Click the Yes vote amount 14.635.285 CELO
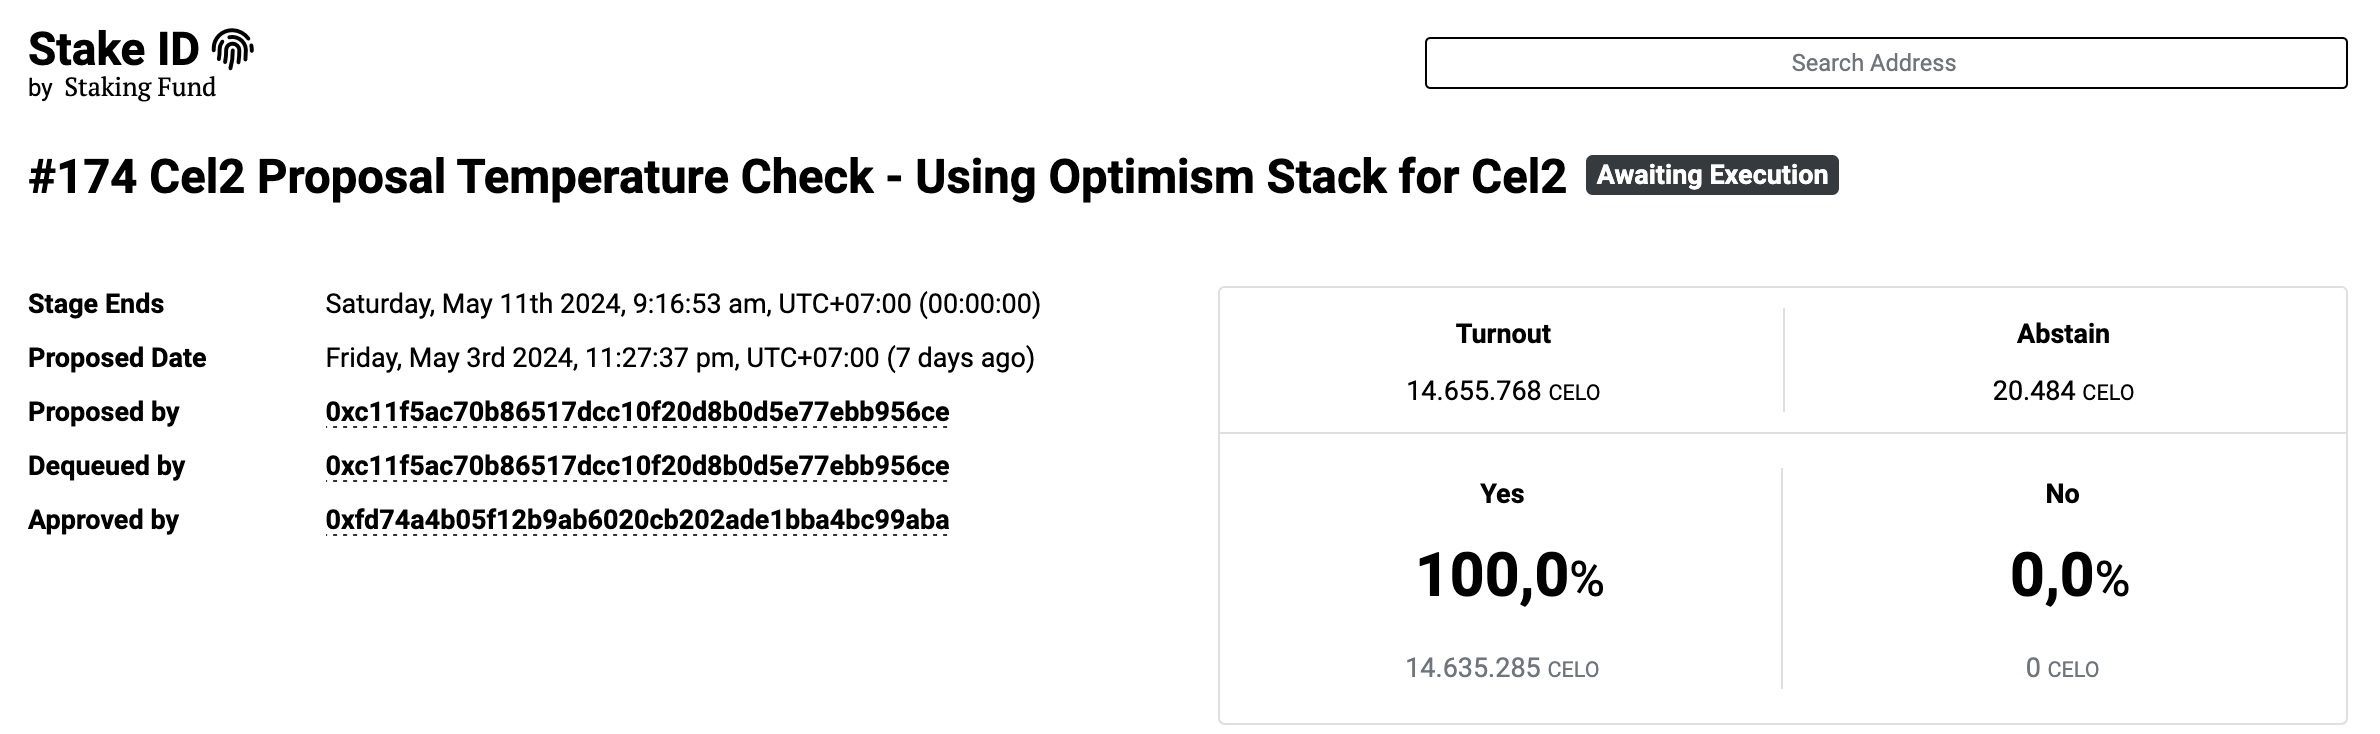2380x734 pixels. [1502, 668]
